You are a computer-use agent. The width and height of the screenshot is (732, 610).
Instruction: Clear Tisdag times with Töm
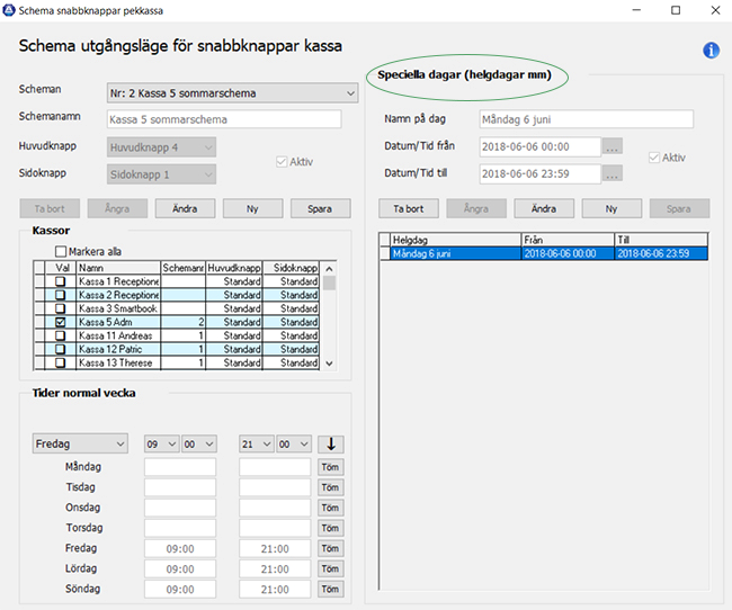coord(331,487)
